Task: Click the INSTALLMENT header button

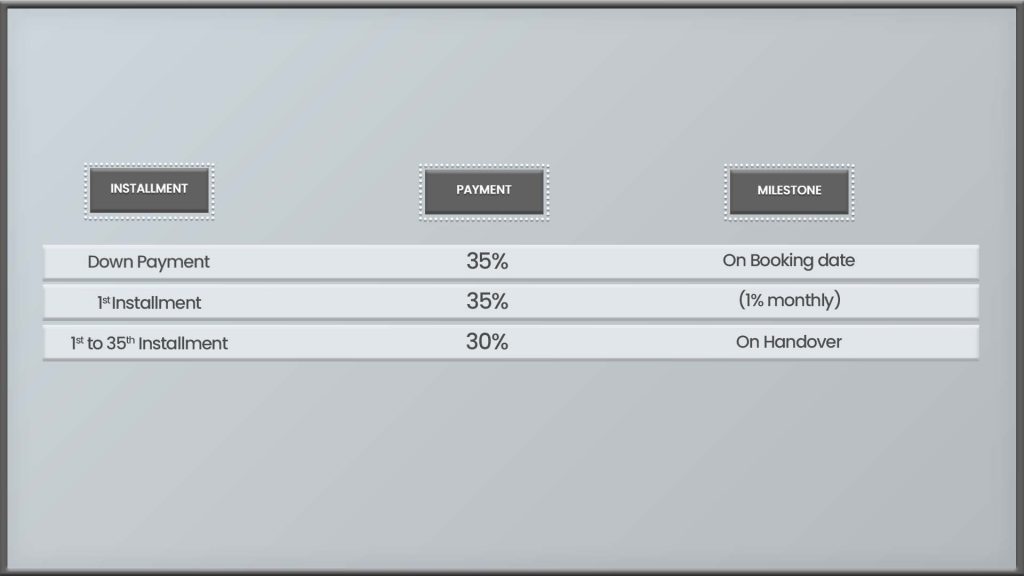Action: pos(149,190)
